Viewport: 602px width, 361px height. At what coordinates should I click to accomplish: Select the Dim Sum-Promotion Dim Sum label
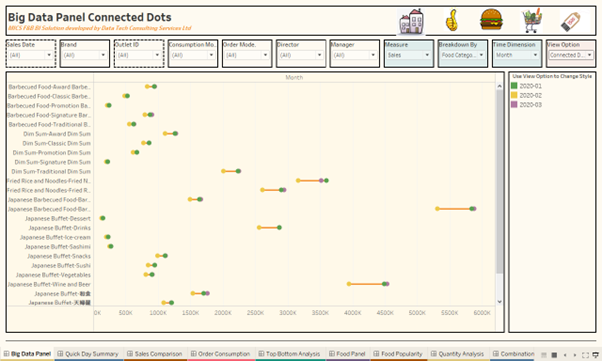[52, 153]
